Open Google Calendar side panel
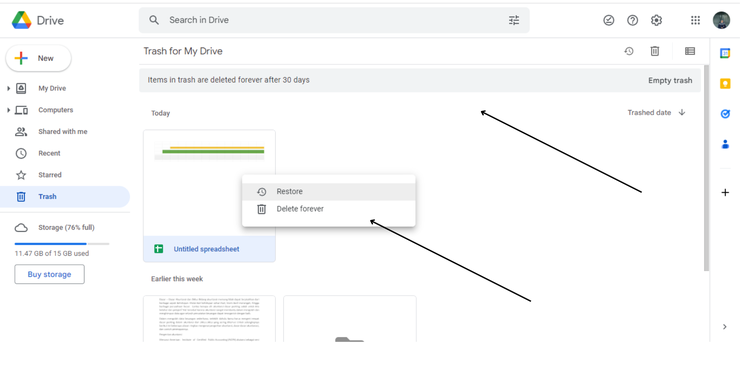 pos(725,53)
